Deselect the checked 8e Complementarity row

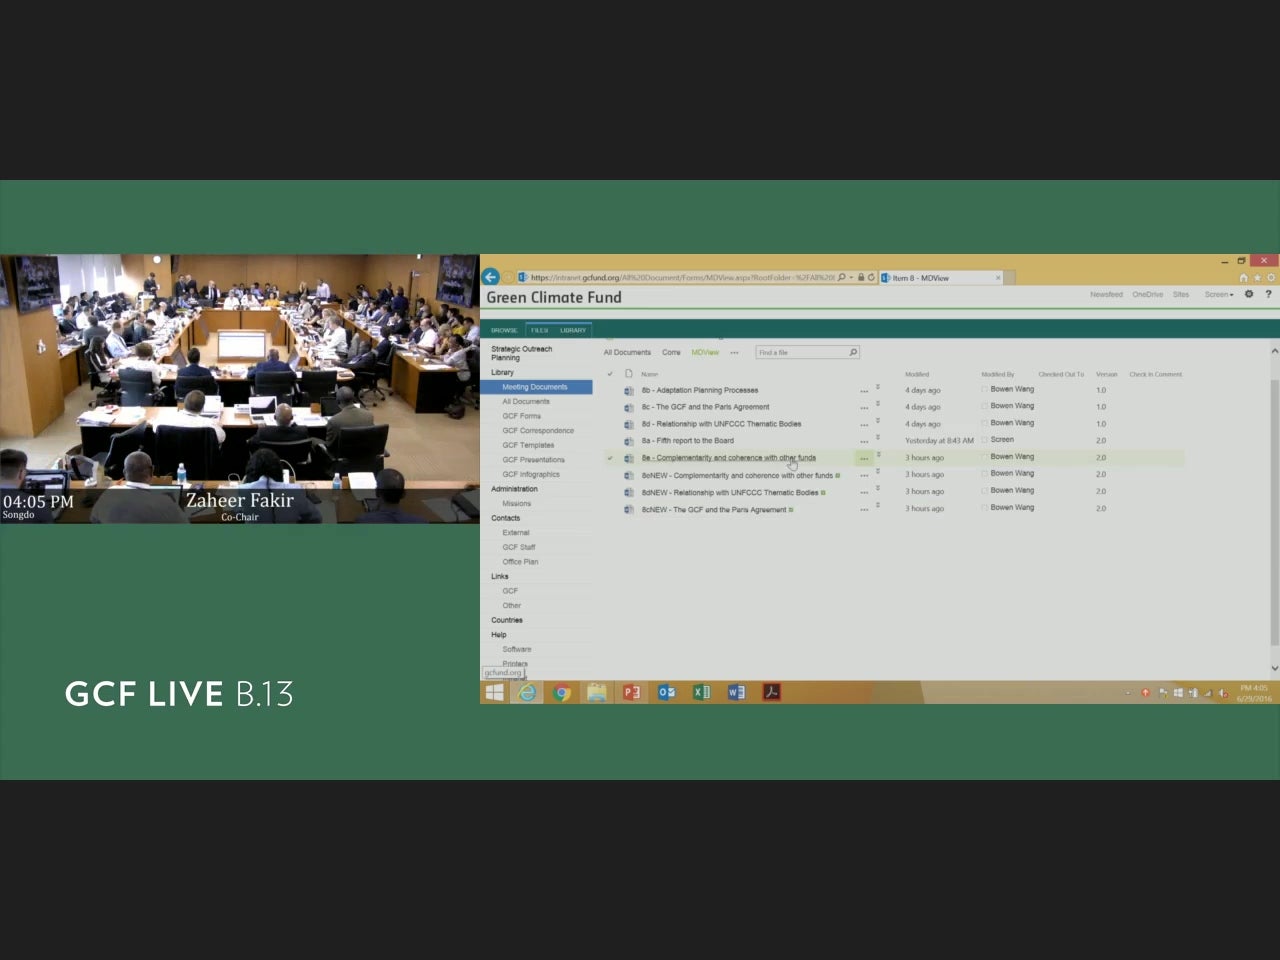click(x=609, y=458)
